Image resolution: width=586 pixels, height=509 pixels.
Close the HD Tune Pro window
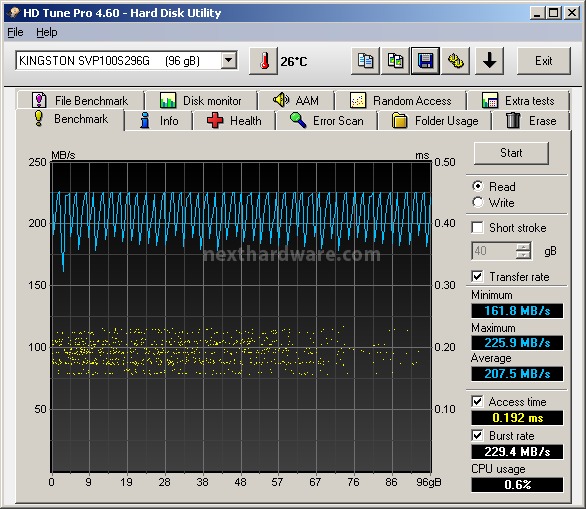point(572,13)
